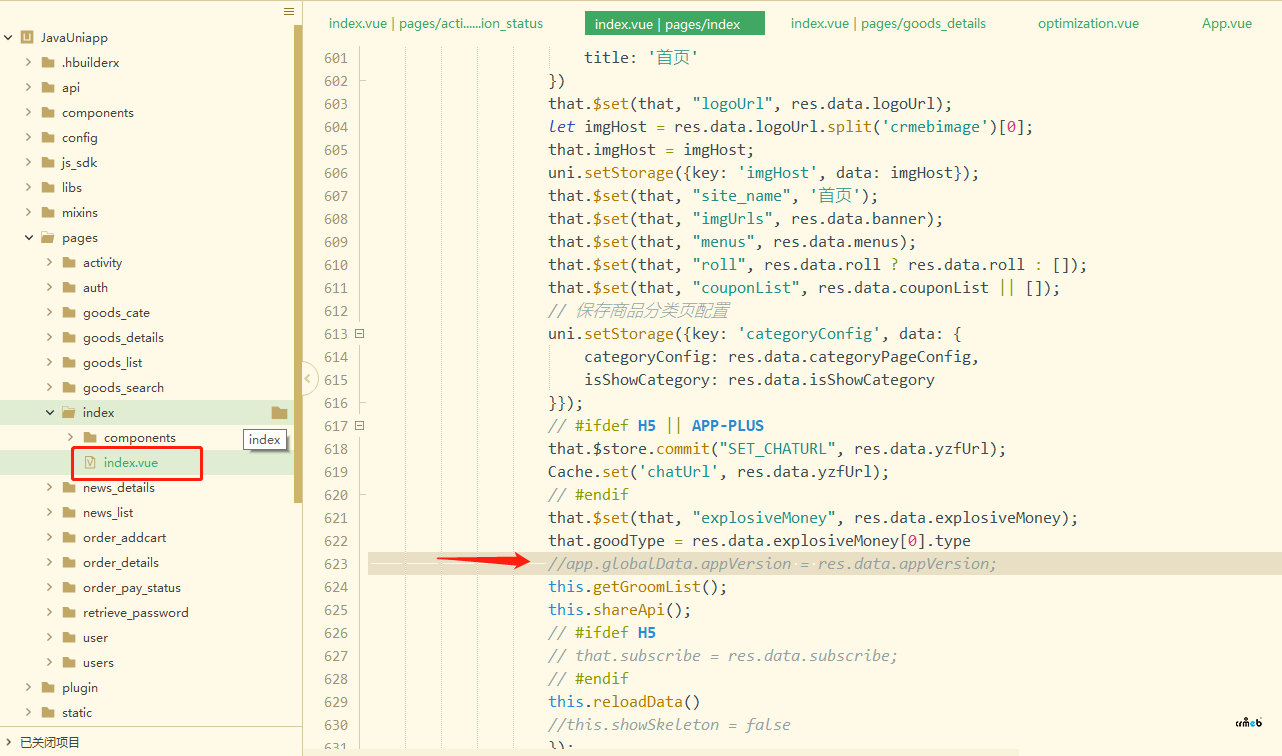This screenshot has height=756, width=1282.
Task: Click line number 623 in gutter
Action: (x=336, y=564)
